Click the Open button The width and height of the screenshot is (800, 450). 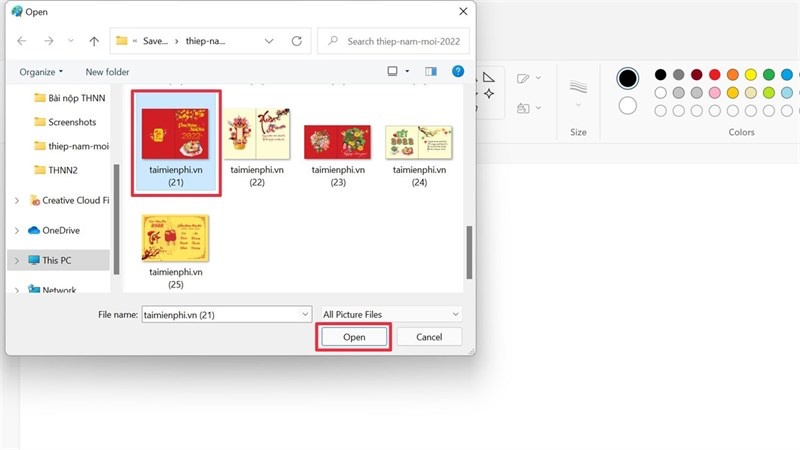(x=354, y=337)
